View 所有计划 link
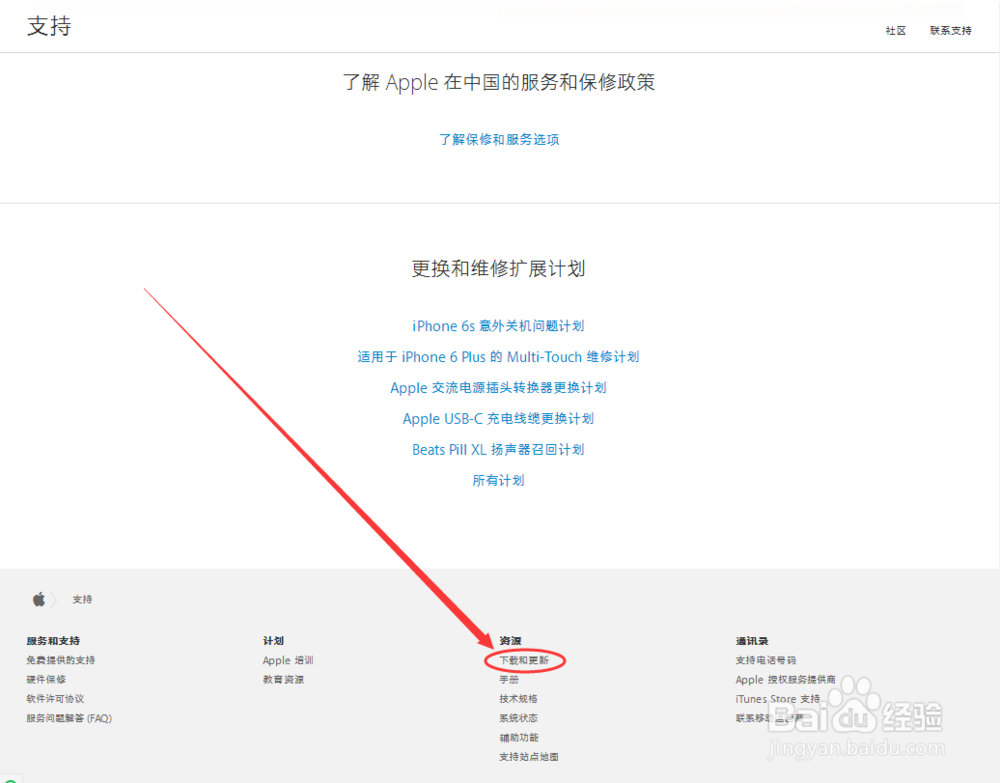The height and width of the screenshot is (783, 1000). pyautogui.click(x=498, y=480)
